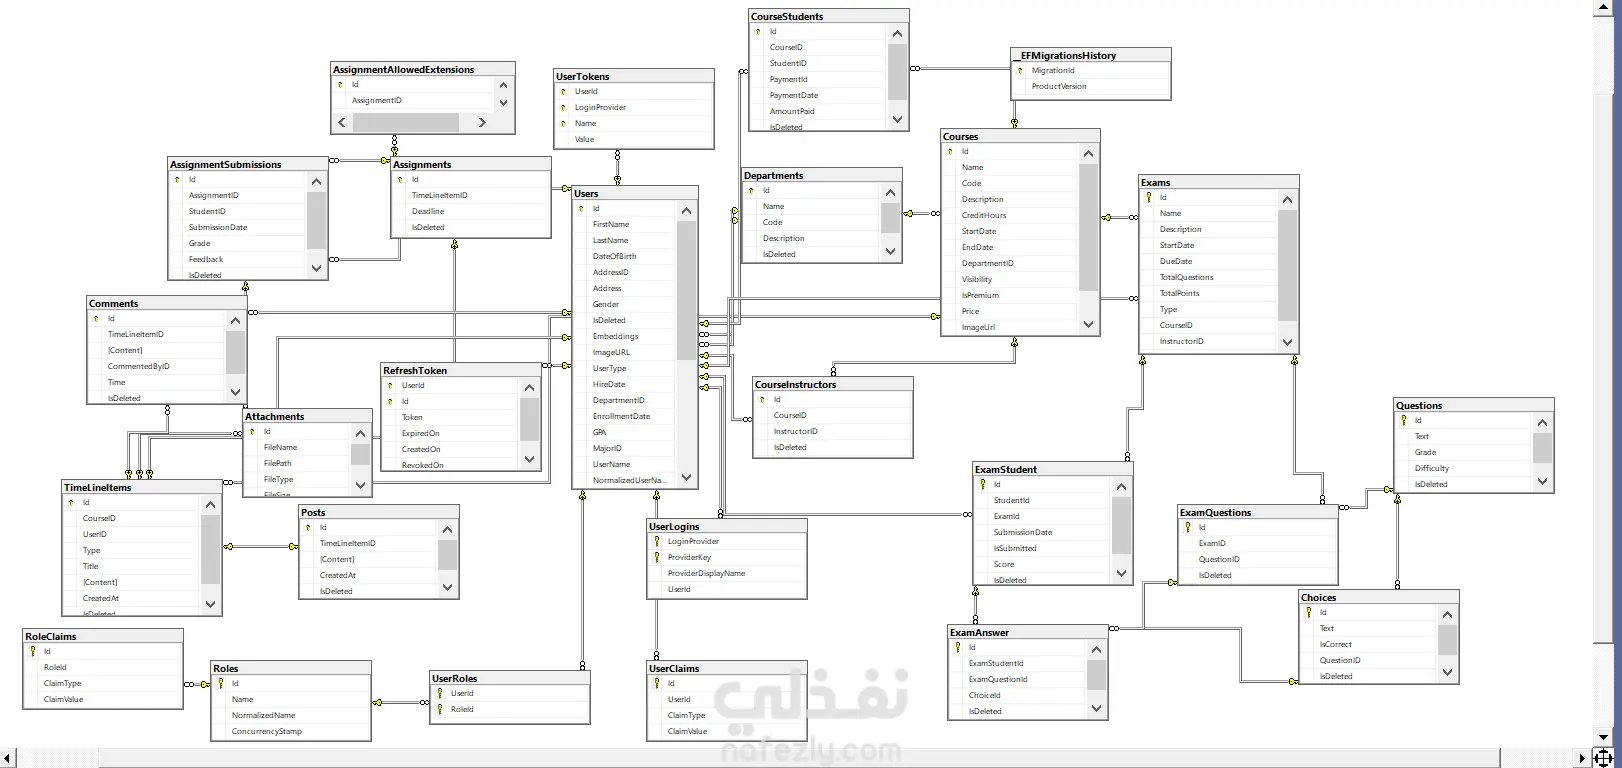1622x768 pixels.
Task: Click the diagram's vertical scroll down arrow
Action: (1603, 738)
